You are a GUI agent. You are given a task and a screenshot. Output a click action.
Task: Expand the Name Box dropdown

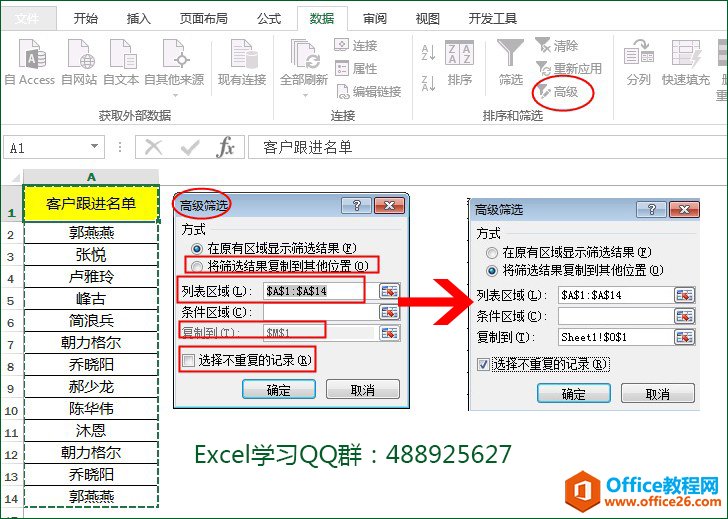click(x=94, y=147)
